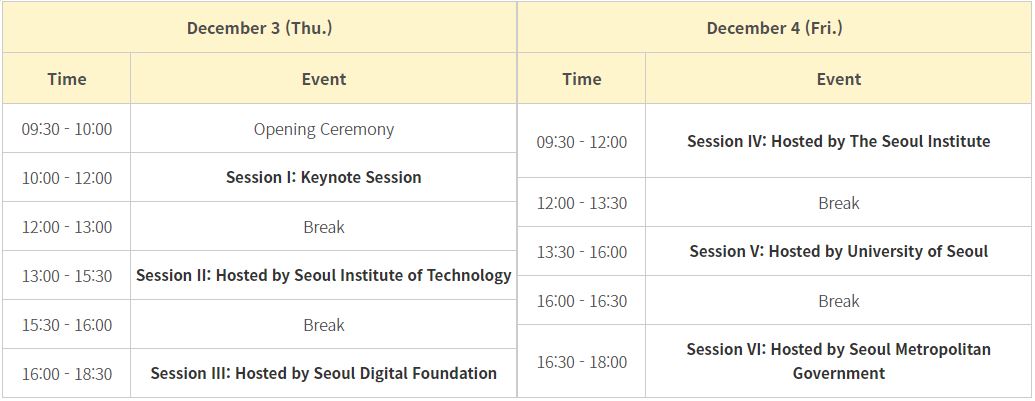This screenshot has height=401, width=1035.
Task: Click the 13:00 - 15:30 time cell
Action: (67, 275)
